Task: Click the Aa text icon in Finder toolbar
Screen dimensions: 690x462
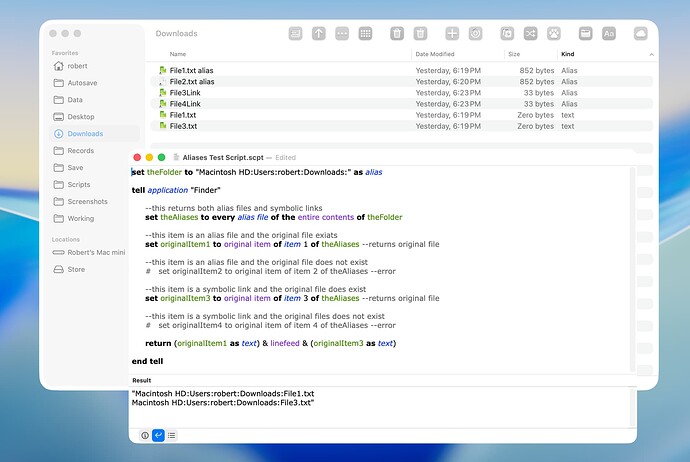Action: [609, 33]
